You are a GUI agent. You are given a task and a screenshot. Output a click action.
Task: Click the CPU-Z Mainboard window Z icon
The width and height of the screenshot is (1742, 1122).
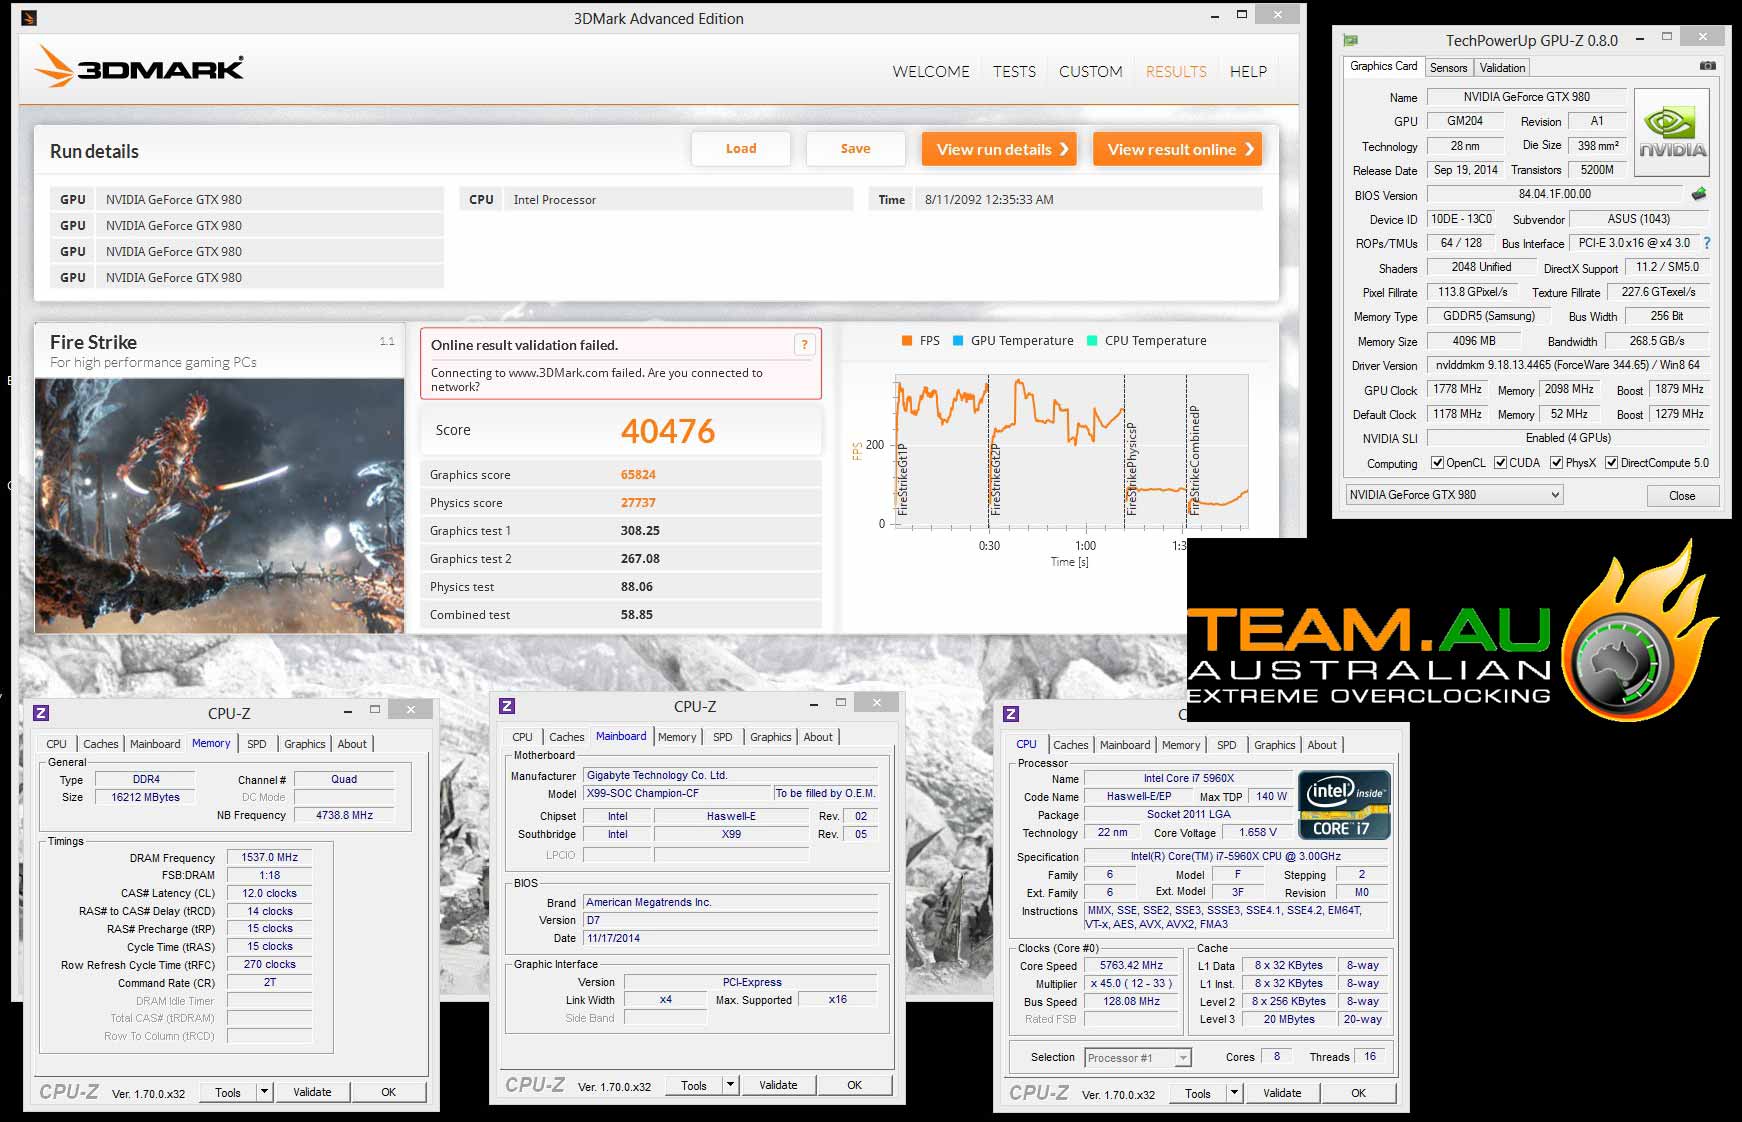click(x=507, y=706)
